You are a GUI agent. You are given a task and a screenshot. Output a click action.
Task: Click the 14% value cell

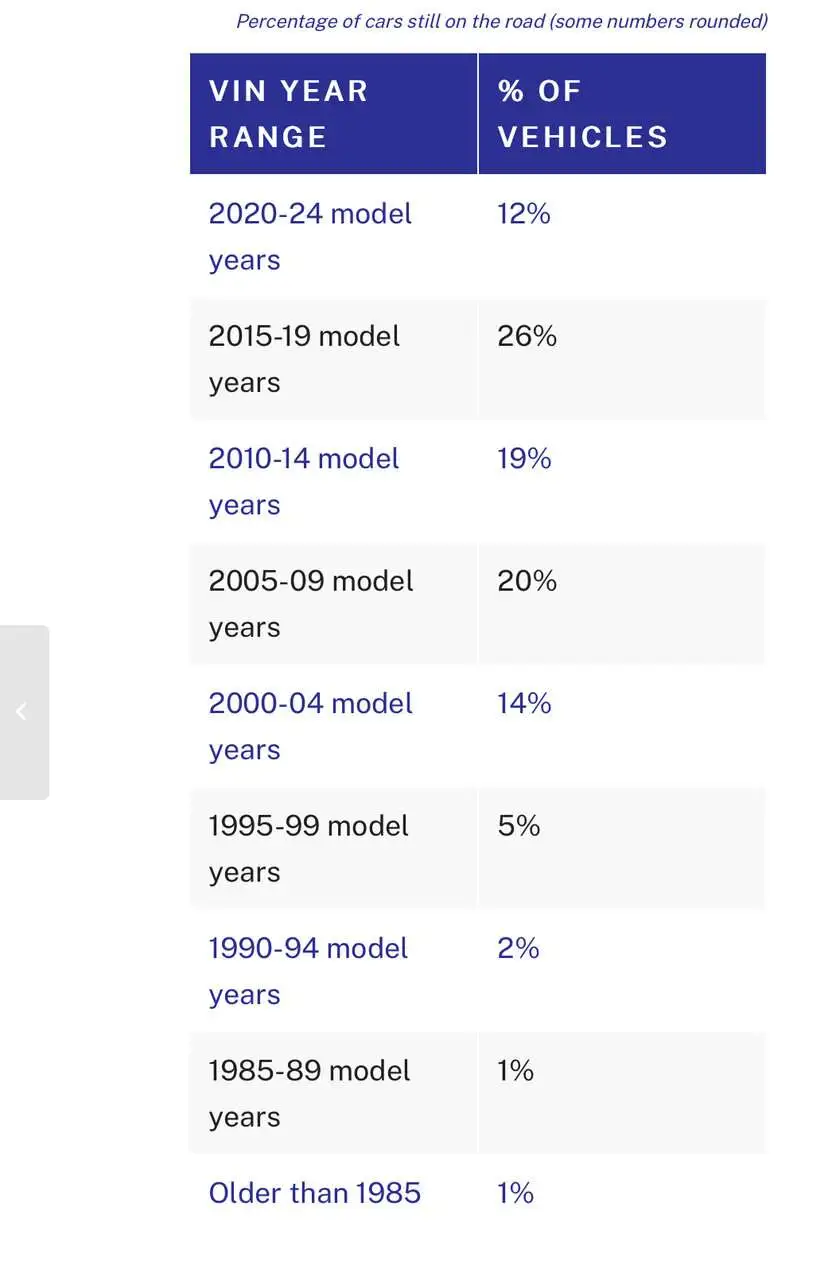[524, 704]
